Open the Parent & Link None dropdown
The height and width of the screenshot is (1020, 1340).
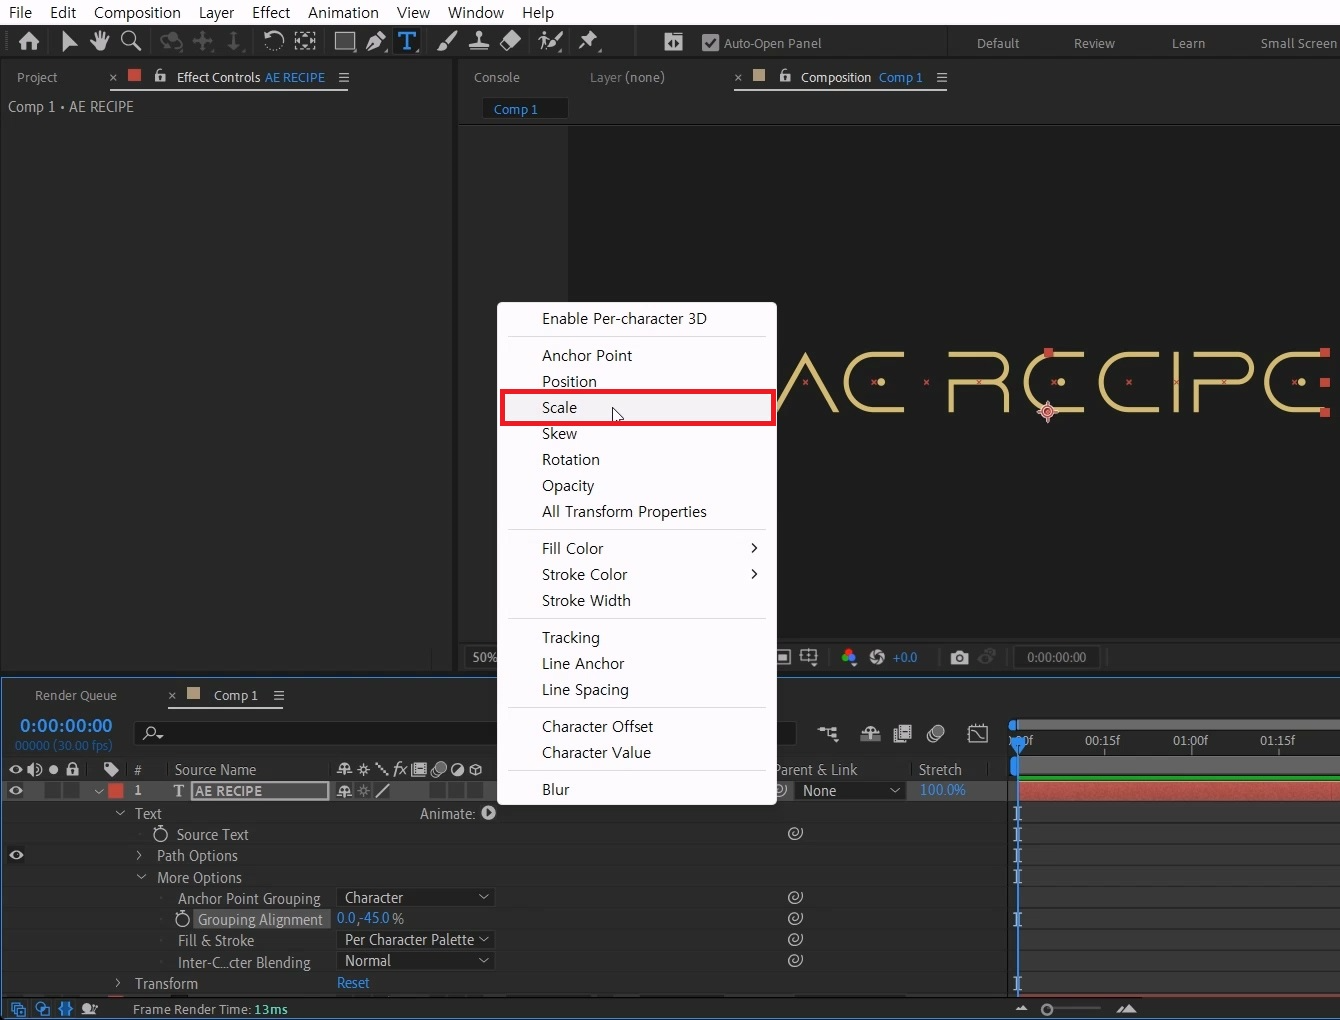[x=852, y=790]
